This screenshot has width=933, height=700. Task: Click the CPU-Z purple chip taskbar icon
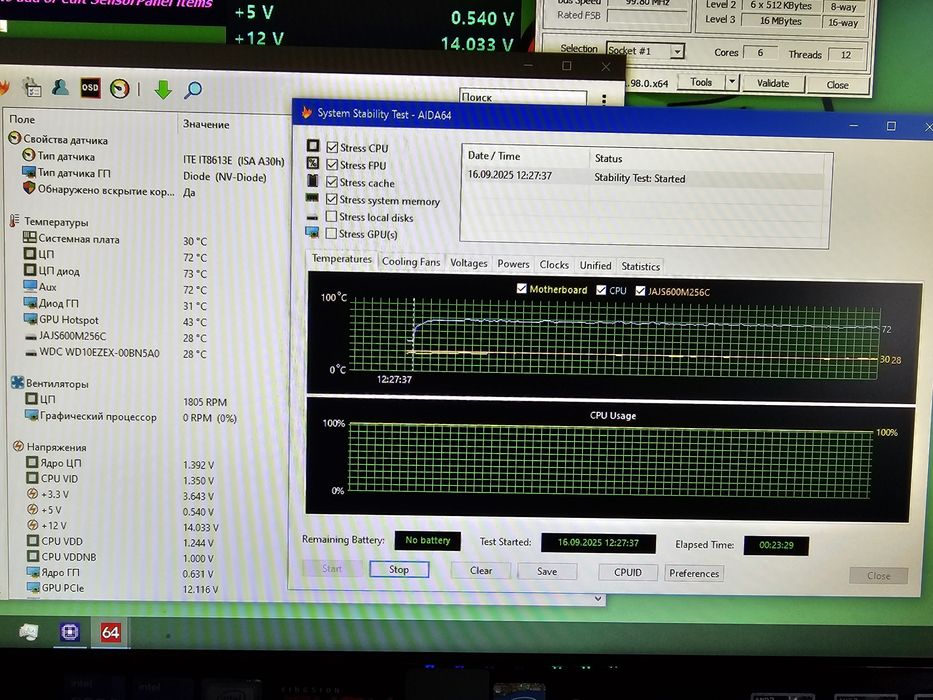point(70,632)
